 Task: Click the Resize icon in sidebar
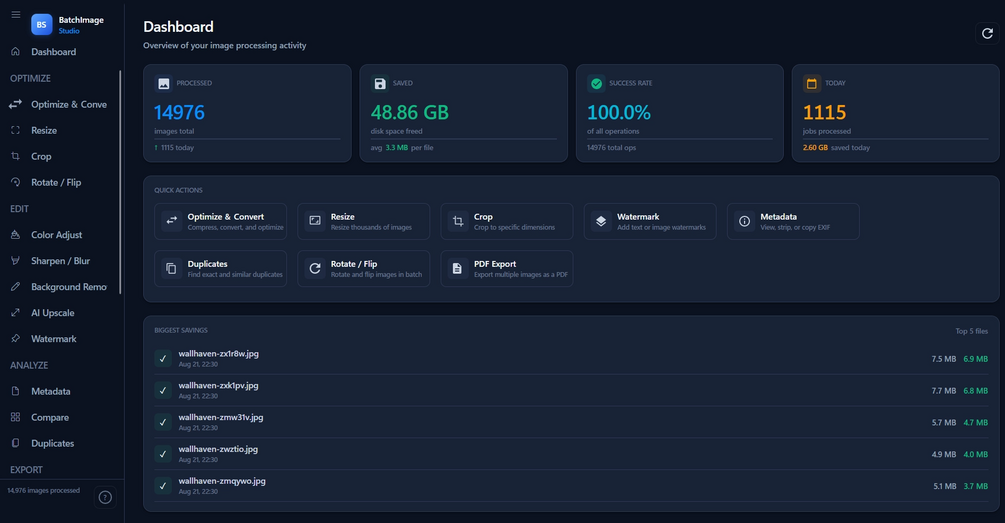pos(15,130)
